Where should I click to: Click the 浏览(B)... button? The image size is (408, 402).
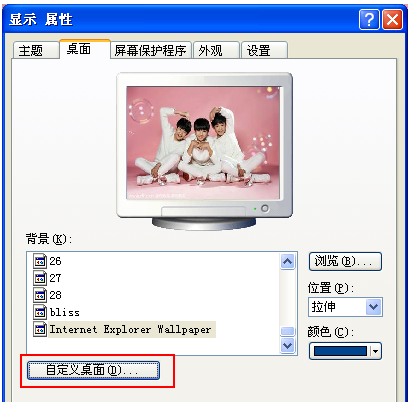coord(345,261)
